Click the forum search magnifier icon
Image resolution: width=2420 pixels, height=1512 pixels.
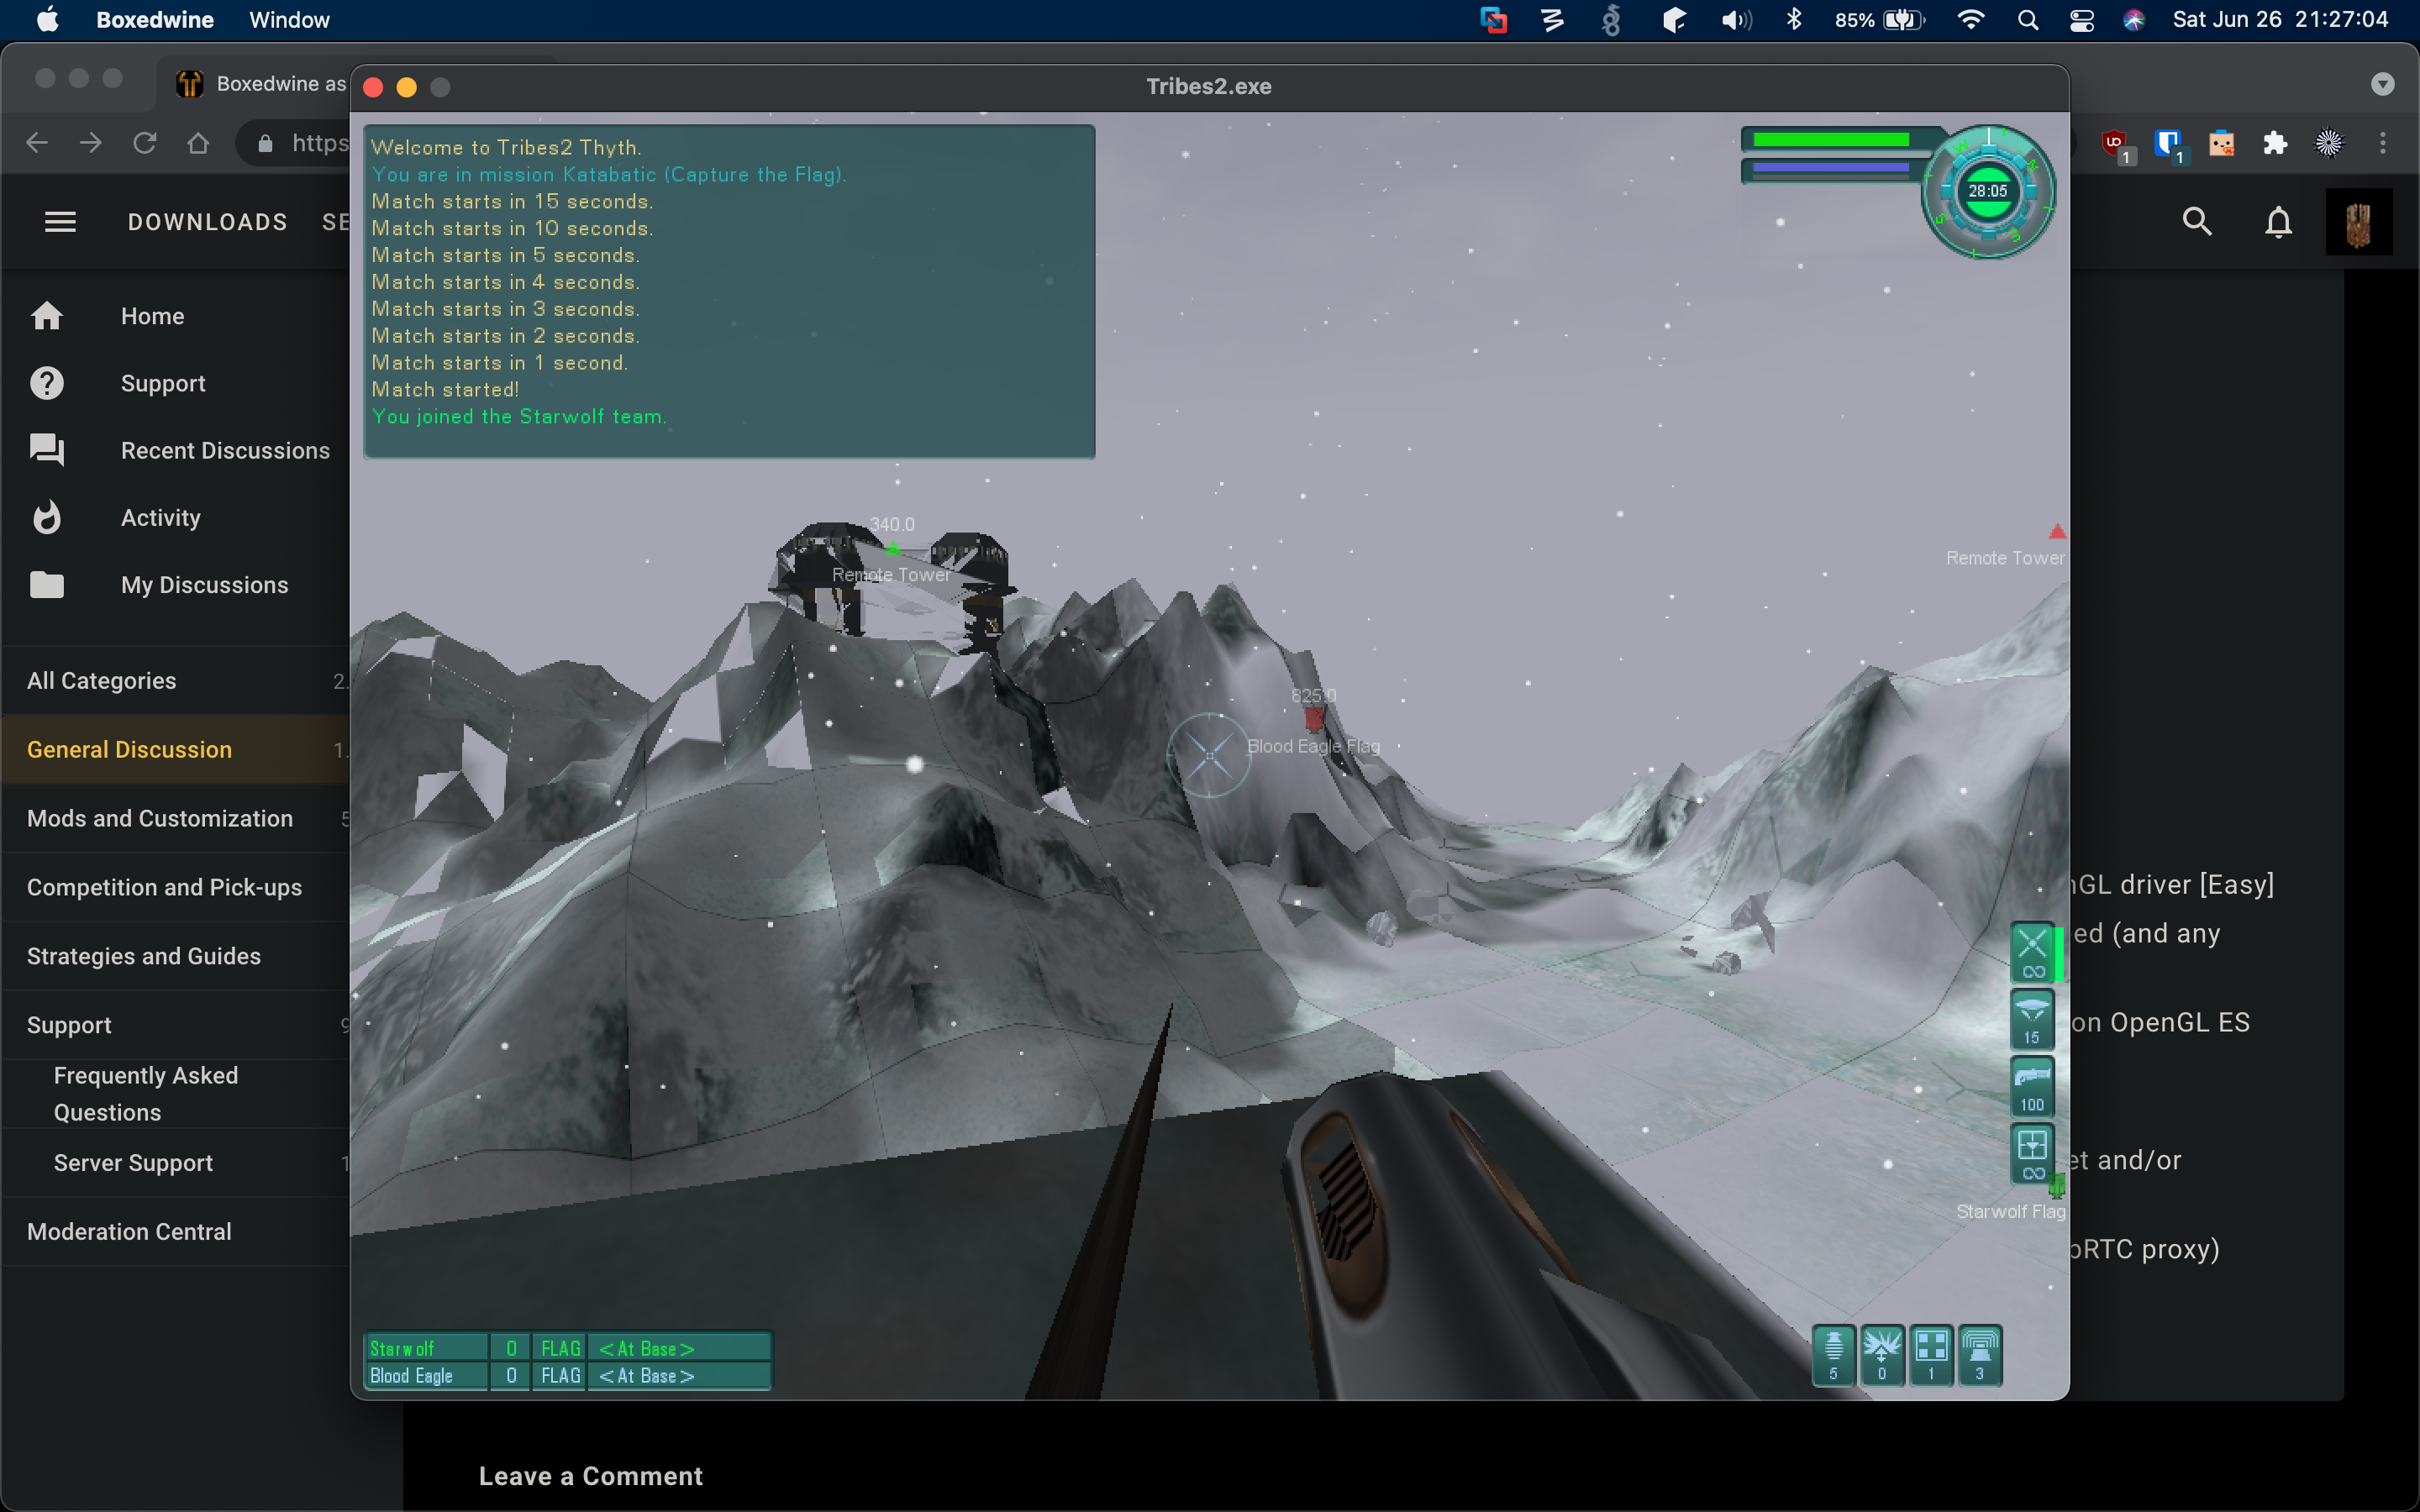(x=2197, y=221)
